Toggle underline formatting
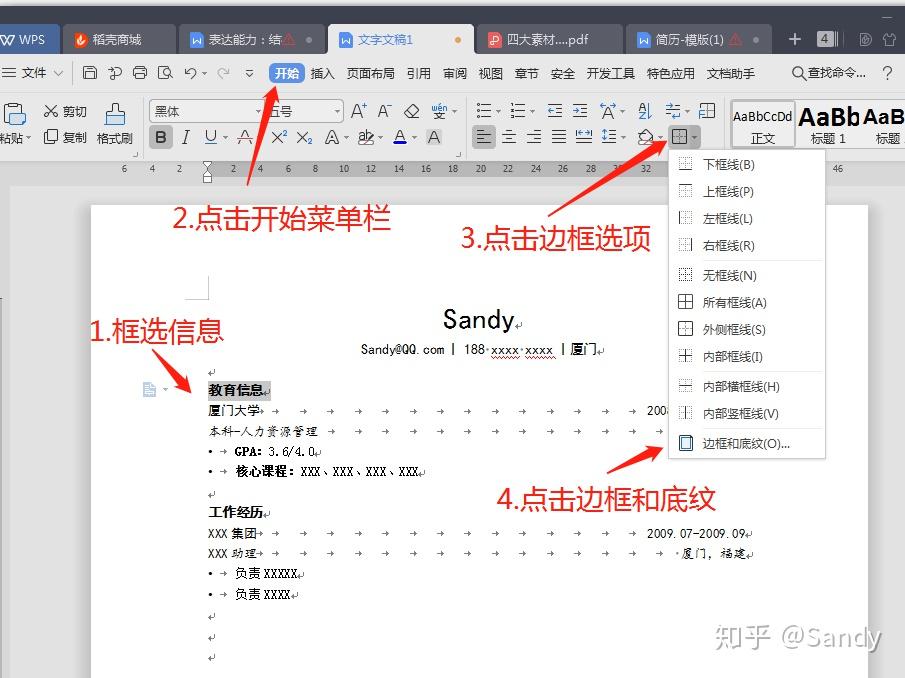 209,135
